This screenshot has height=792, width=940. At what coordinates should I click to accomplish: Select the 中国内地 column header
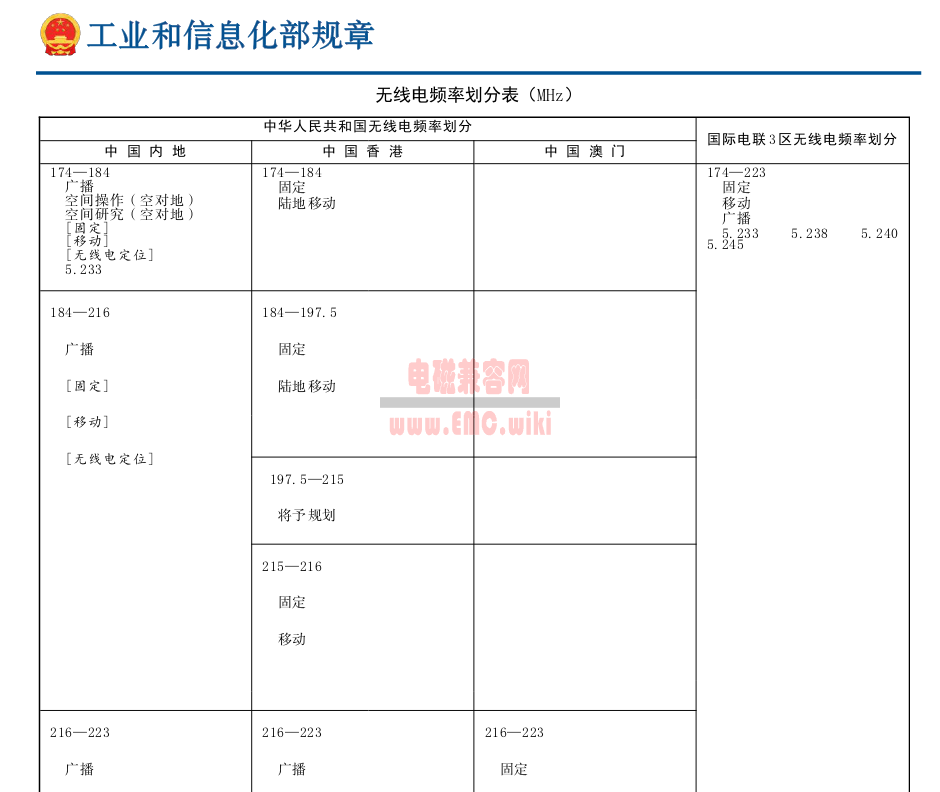(x=145, y=151)
